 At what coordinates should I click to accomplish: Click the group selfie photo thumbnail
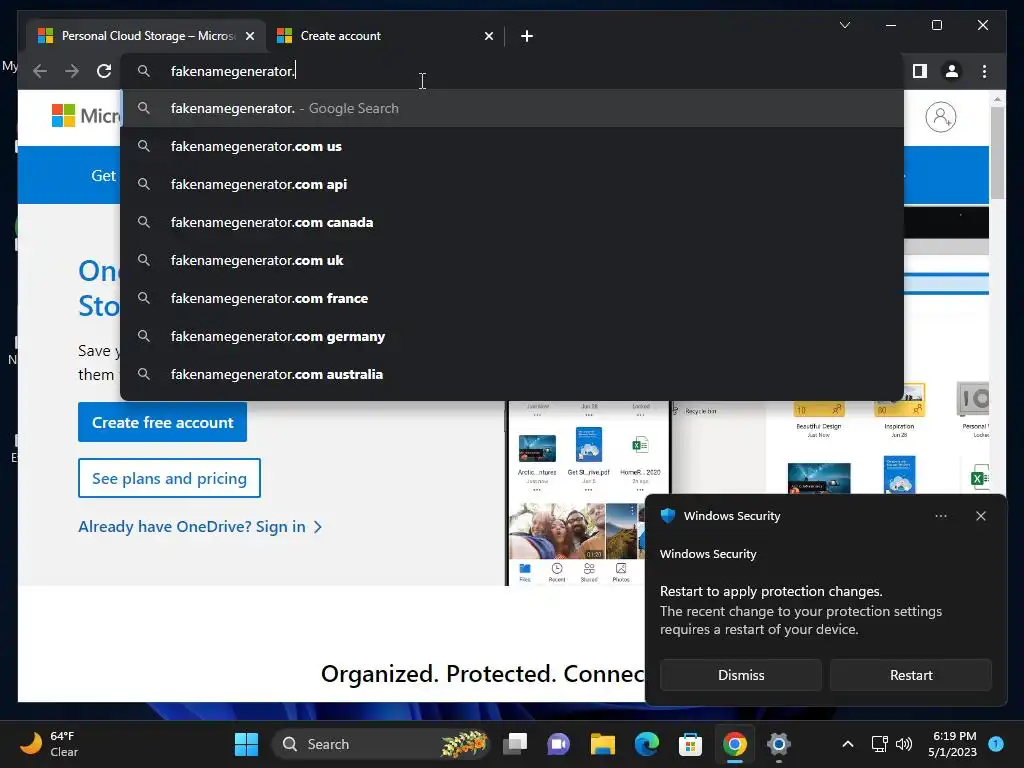tap(557, 530)
